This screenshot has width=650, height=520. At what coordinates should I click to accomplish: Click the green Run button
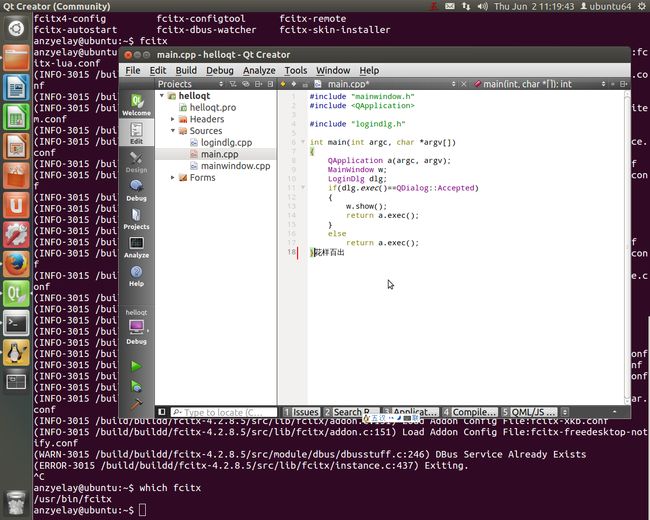tap(136, 366)
